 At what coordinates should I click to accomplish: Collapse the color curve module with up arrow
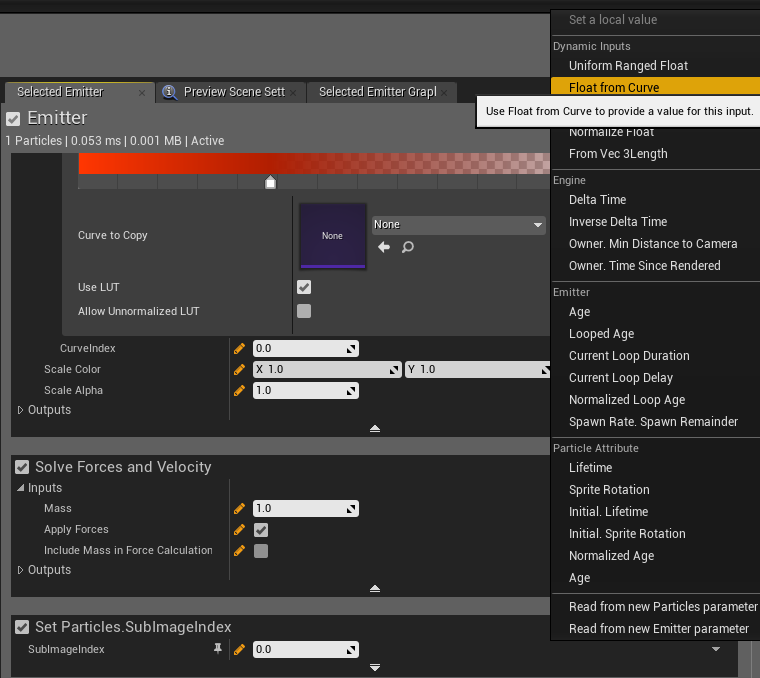(375, 428)
